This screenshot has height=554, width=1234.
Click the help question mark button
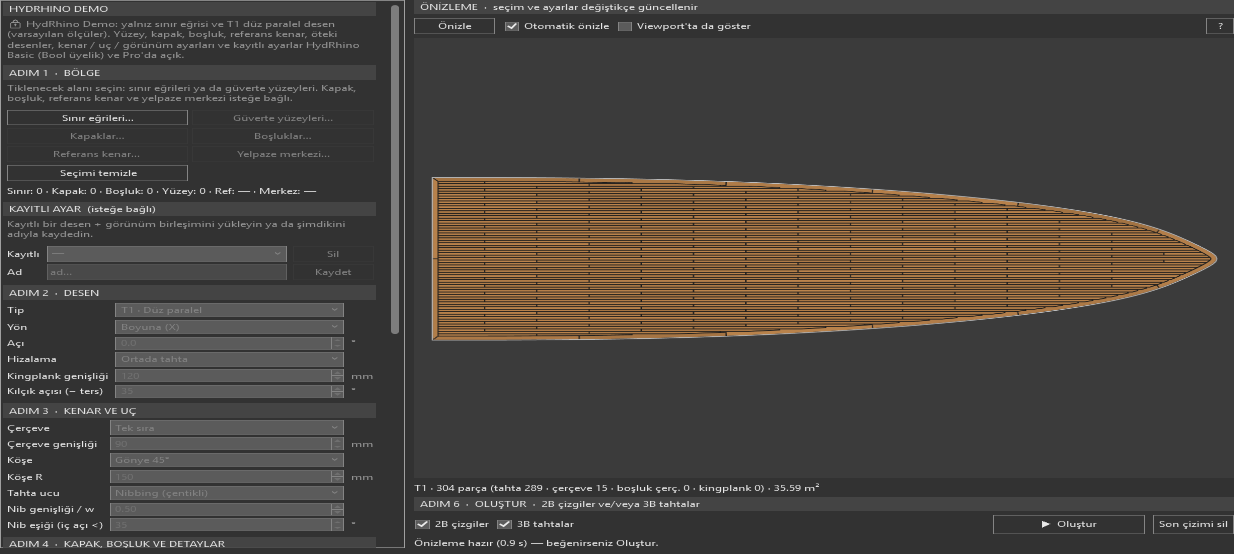(x=1219, y=26)
